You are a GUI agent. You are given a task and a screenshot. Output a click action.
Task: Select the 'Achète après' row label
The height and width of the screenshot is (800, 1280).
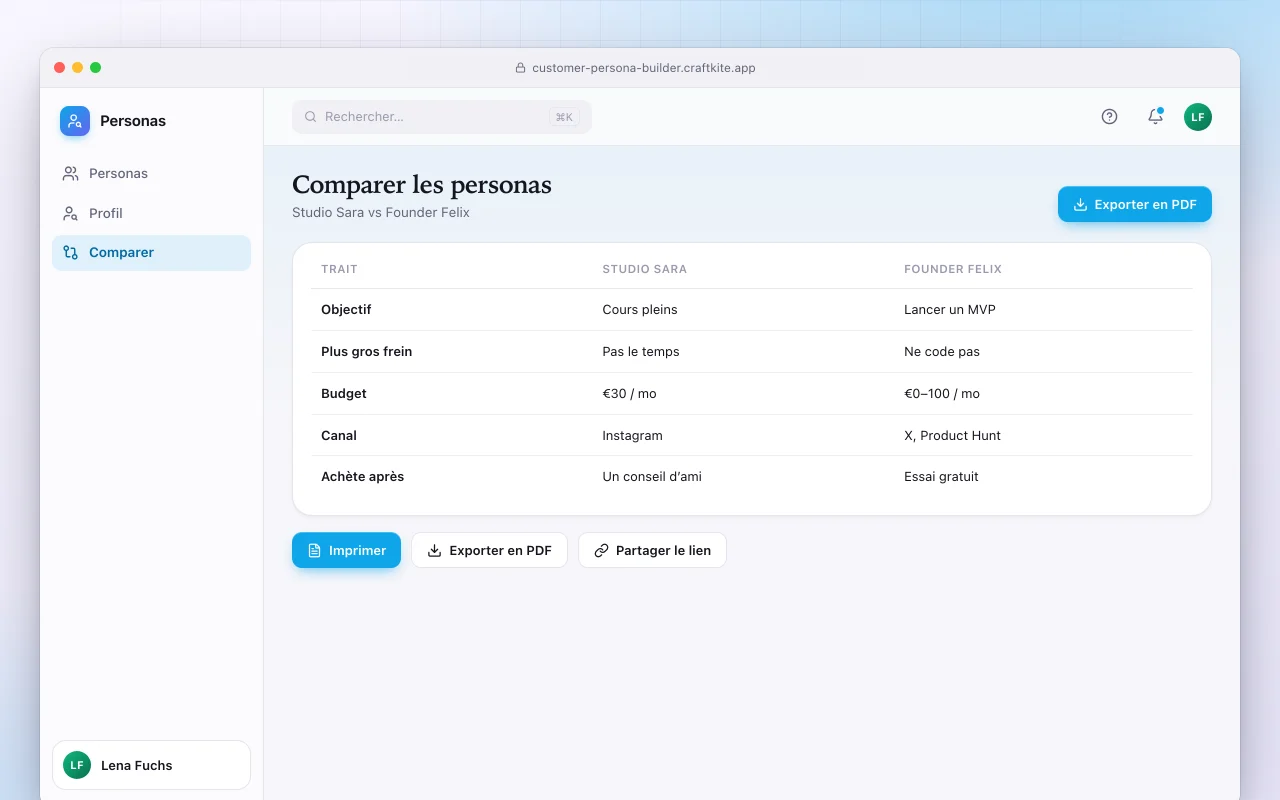click(x=362, y=477)
